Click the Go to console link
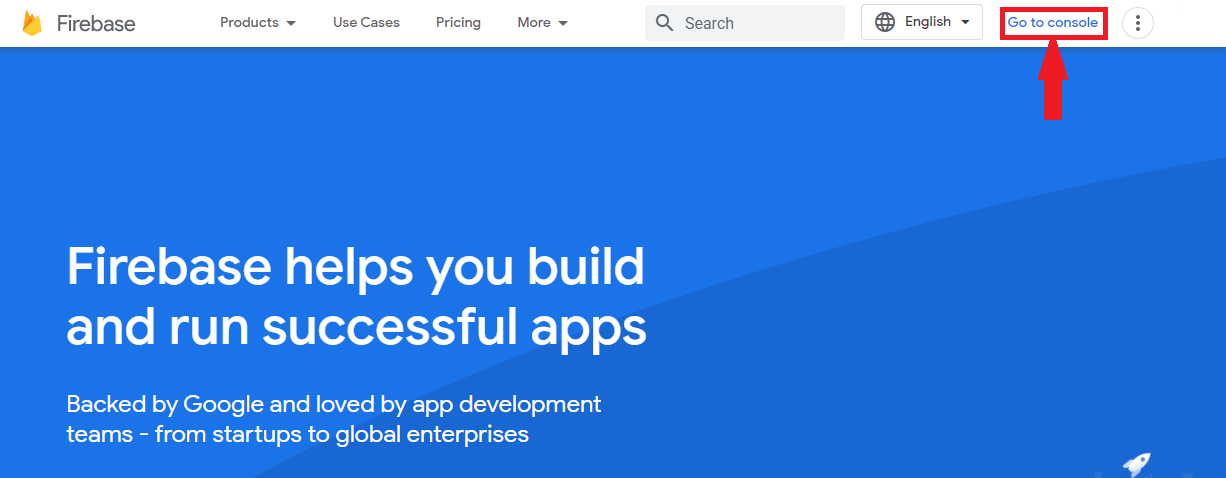 [1053, 22]
